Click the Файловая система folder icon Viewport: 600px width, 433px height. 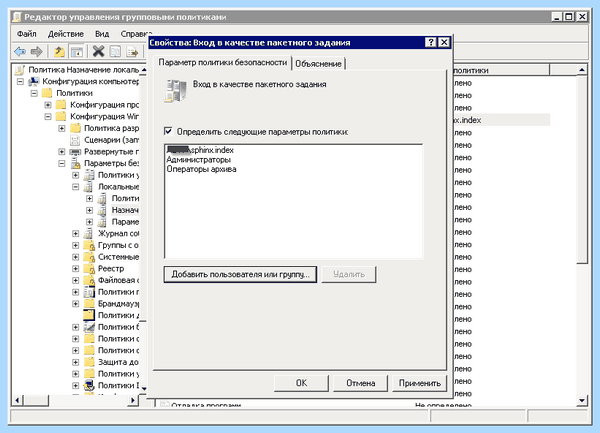coord(89,280)
